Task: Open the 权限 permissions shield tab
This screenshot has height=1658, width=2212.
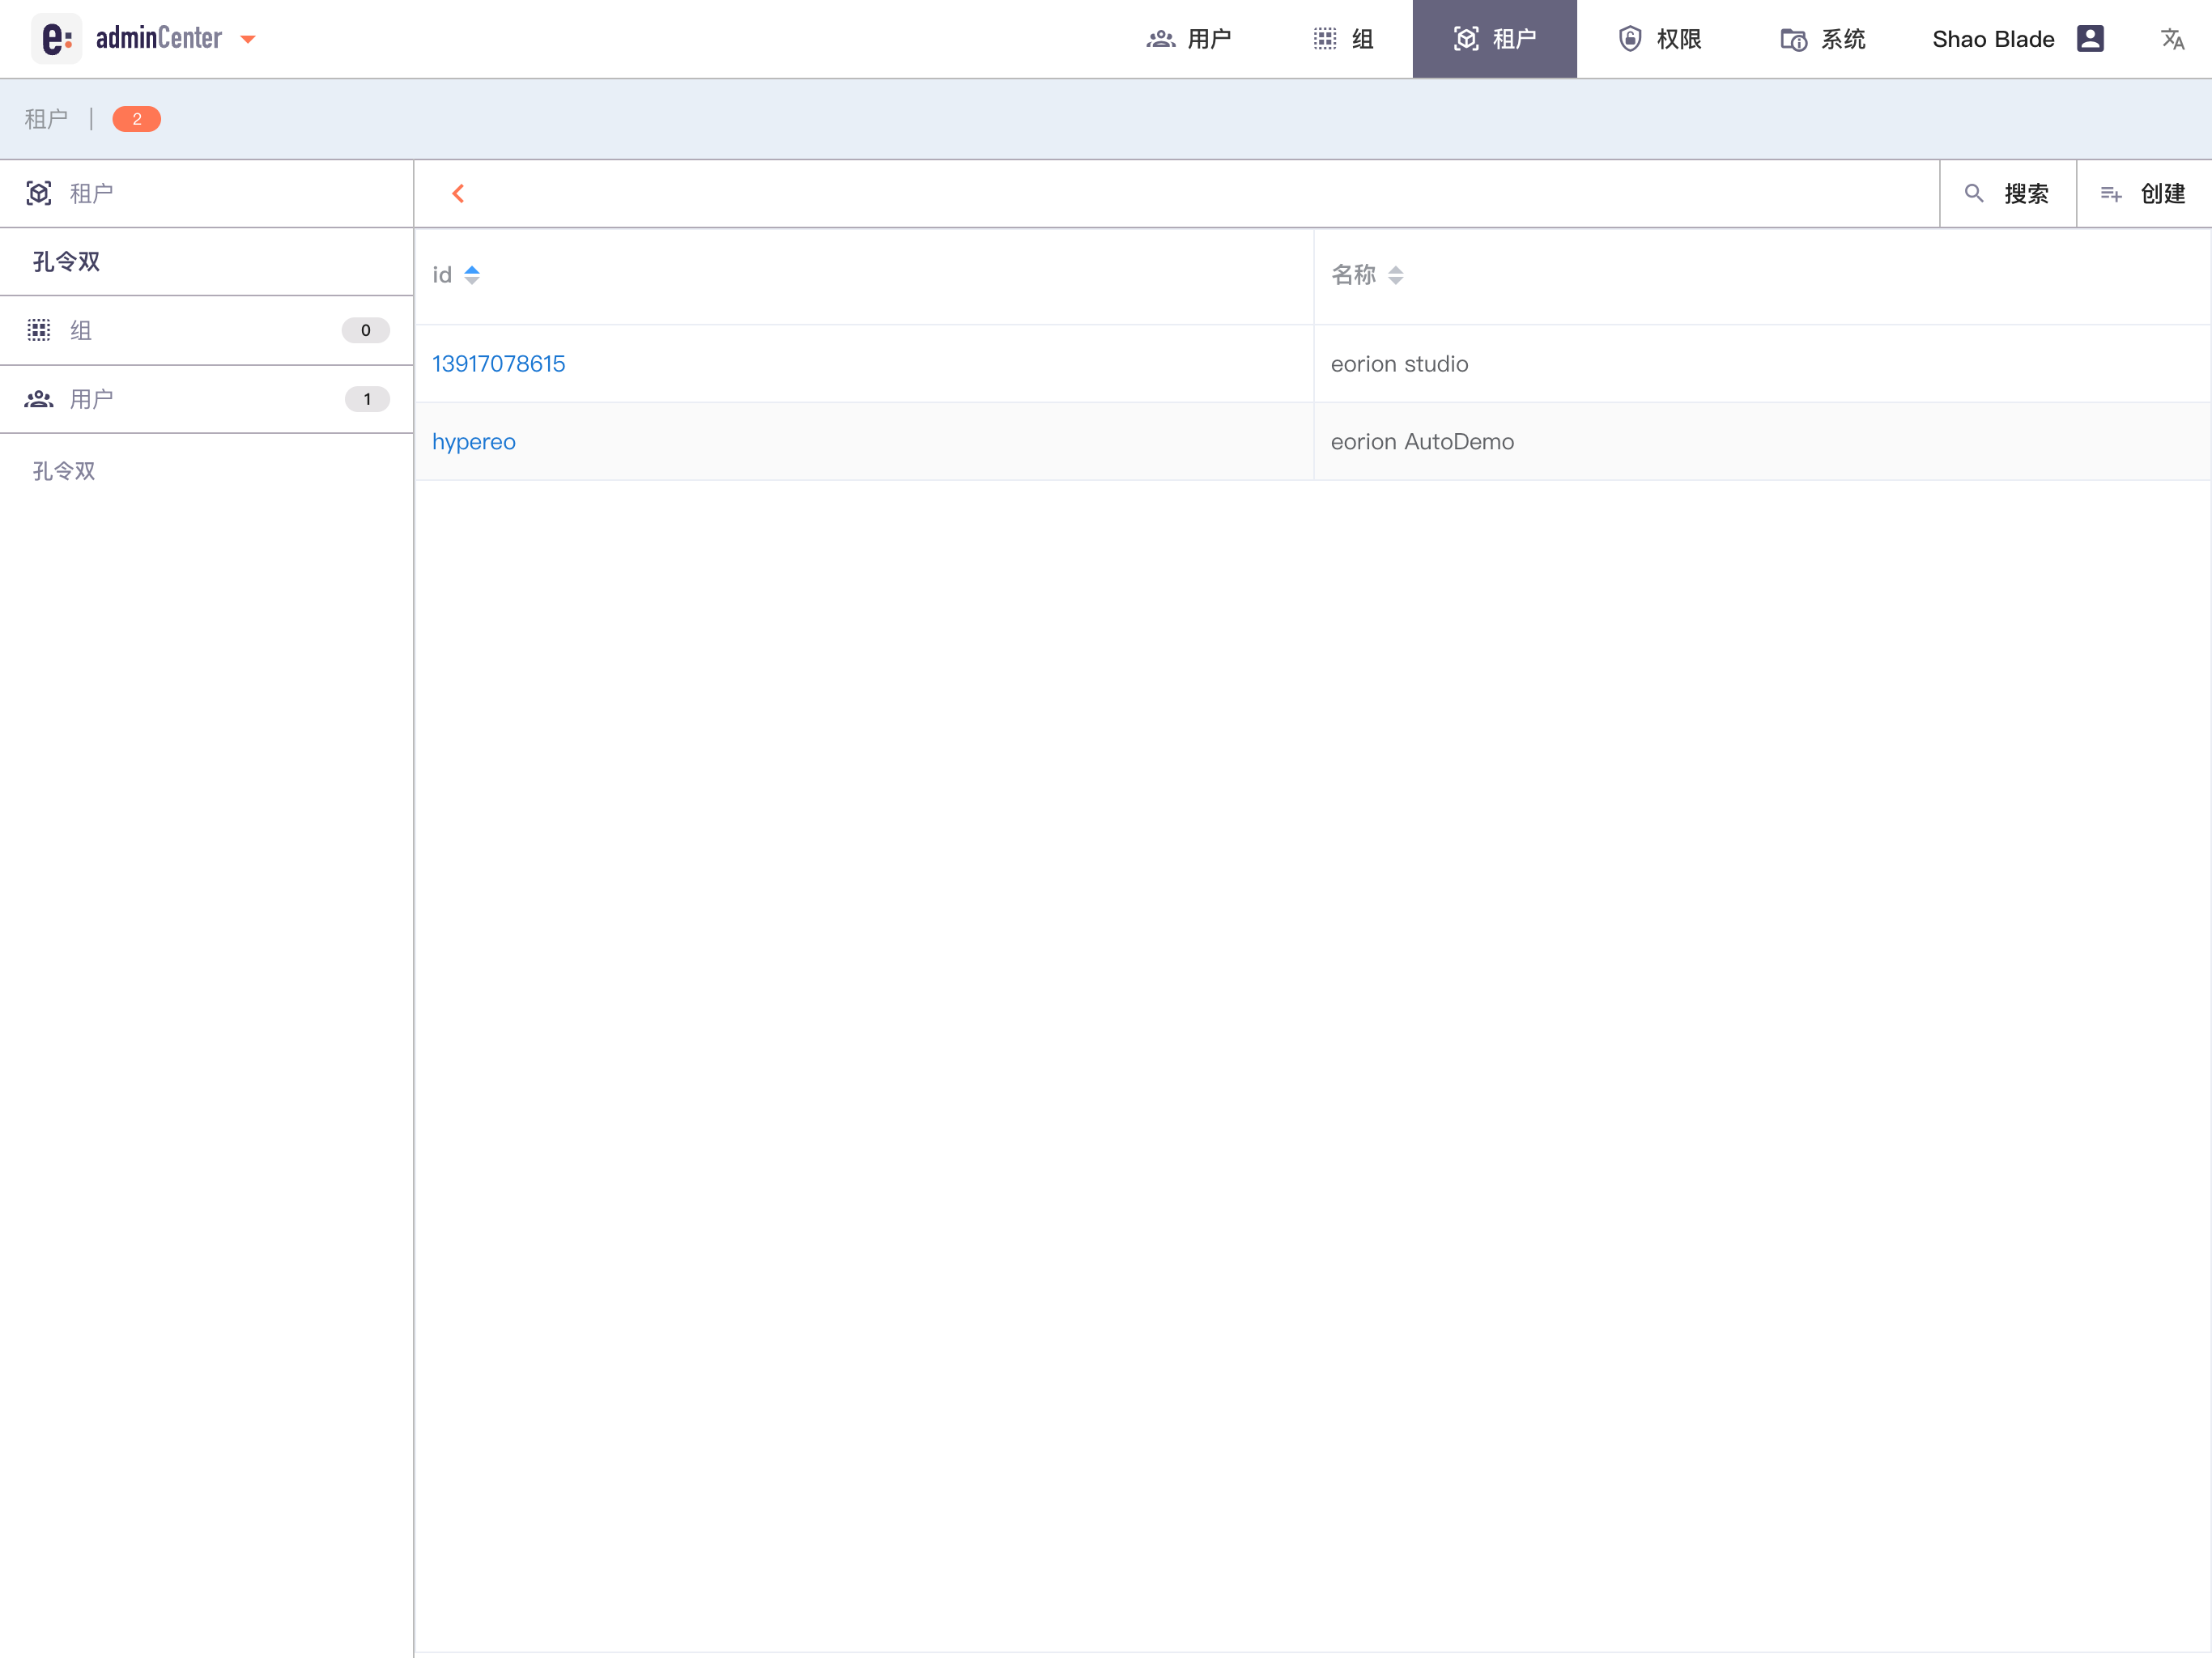Action: [x=1659, y=39]
